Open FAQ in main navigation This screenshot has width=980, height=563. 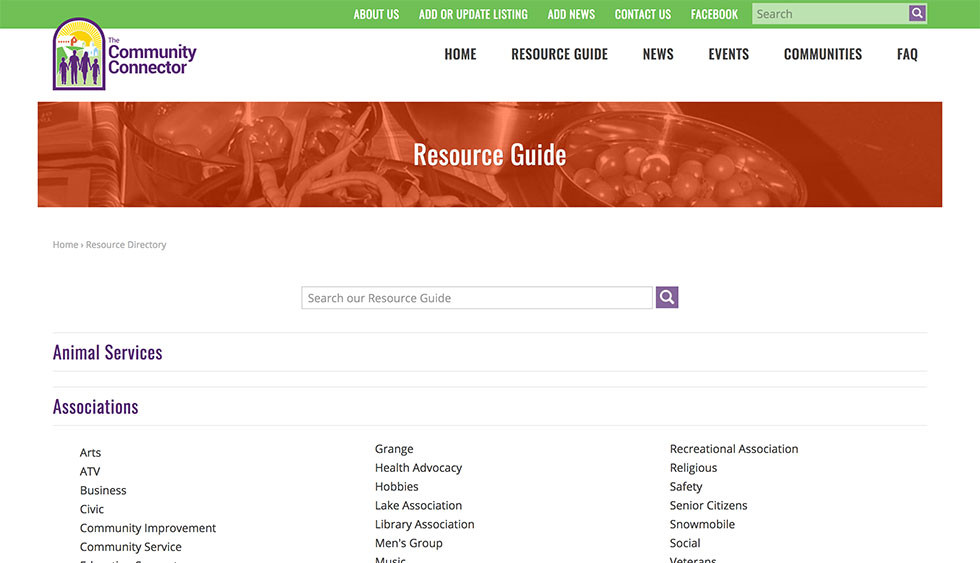[x=908, y=54]
